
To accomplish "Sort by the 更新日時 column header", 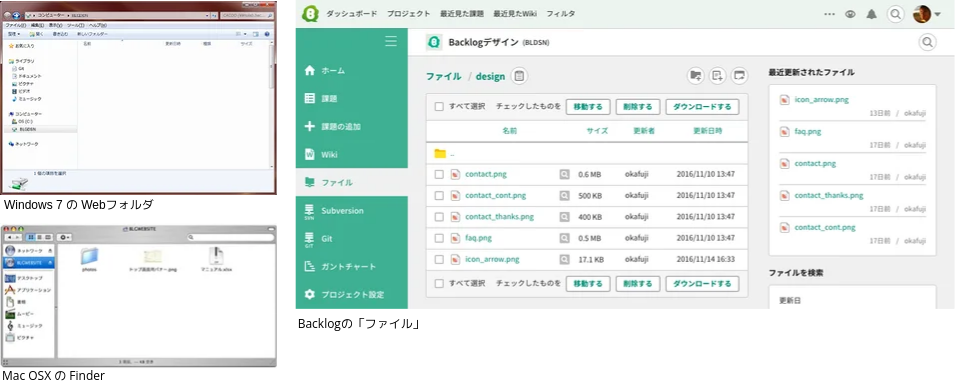I will pyautogui.click(x=708, y=131).
